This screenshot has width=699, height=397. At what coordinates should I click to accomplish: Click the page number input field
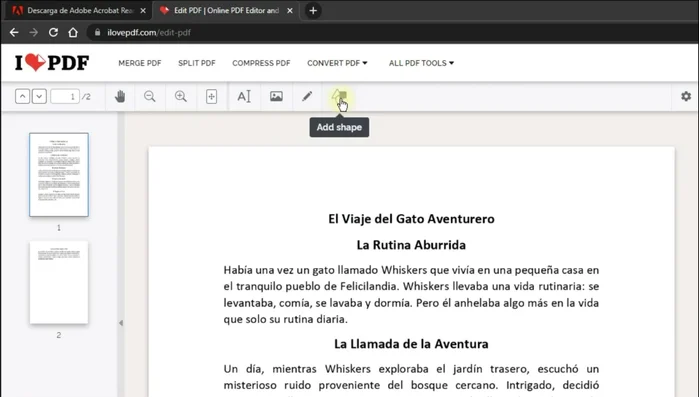pos(65,96)
